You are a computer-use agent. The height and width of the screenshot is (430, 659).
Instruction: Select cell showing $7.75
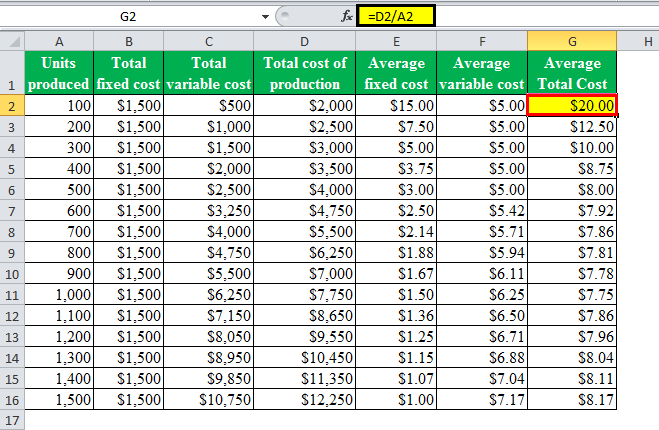572,294
